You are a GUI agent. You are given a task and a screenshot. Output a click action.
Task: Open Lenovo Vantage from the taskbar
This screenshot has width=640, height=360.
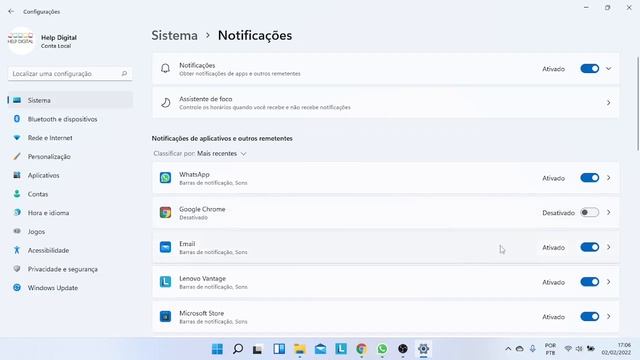pos(341,349)
